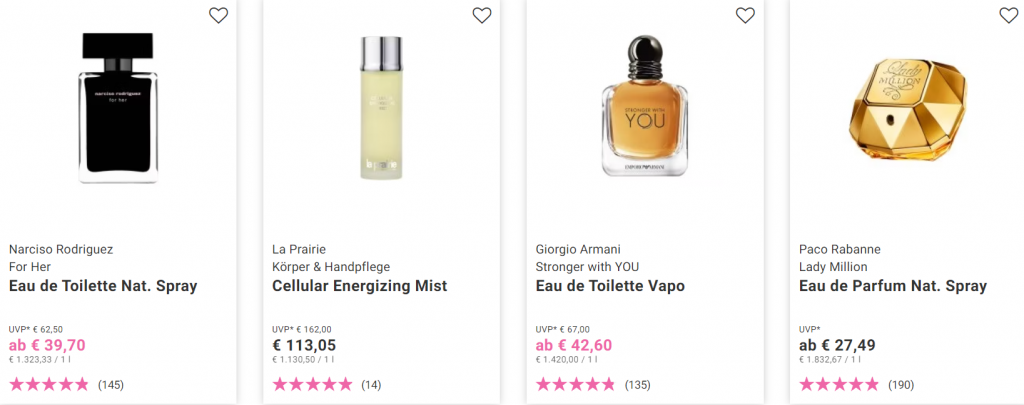Screen dimensions: 1024x405
Task: View the La Prairie mist bottle image
Action: [x=382, y=108]
